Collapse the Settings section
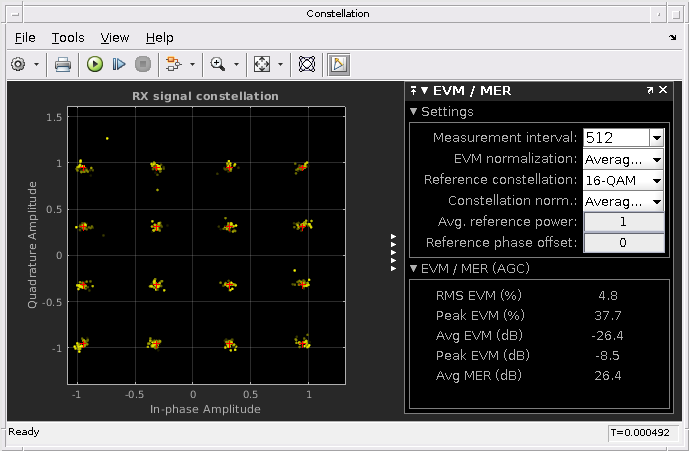689x451 pixels. click(x=413, y=112)
